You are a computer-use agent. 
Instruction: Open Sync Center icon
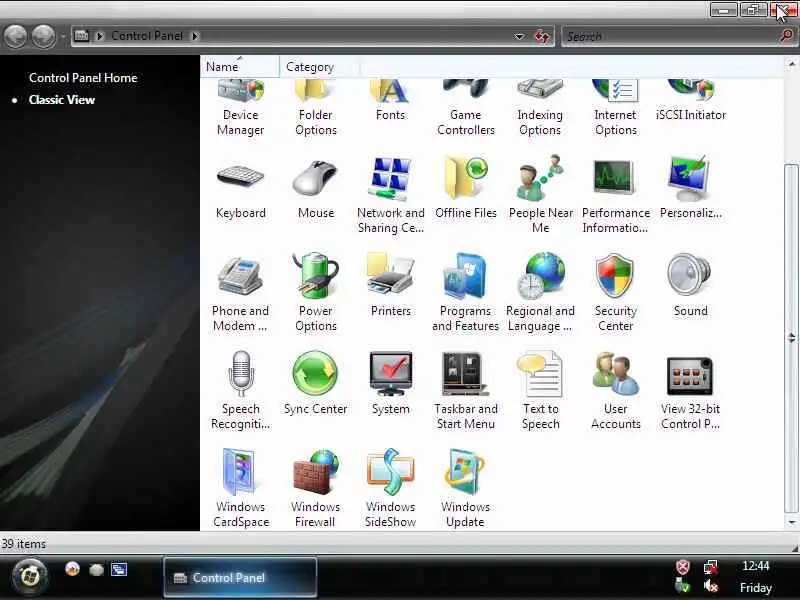coord(315,384)
